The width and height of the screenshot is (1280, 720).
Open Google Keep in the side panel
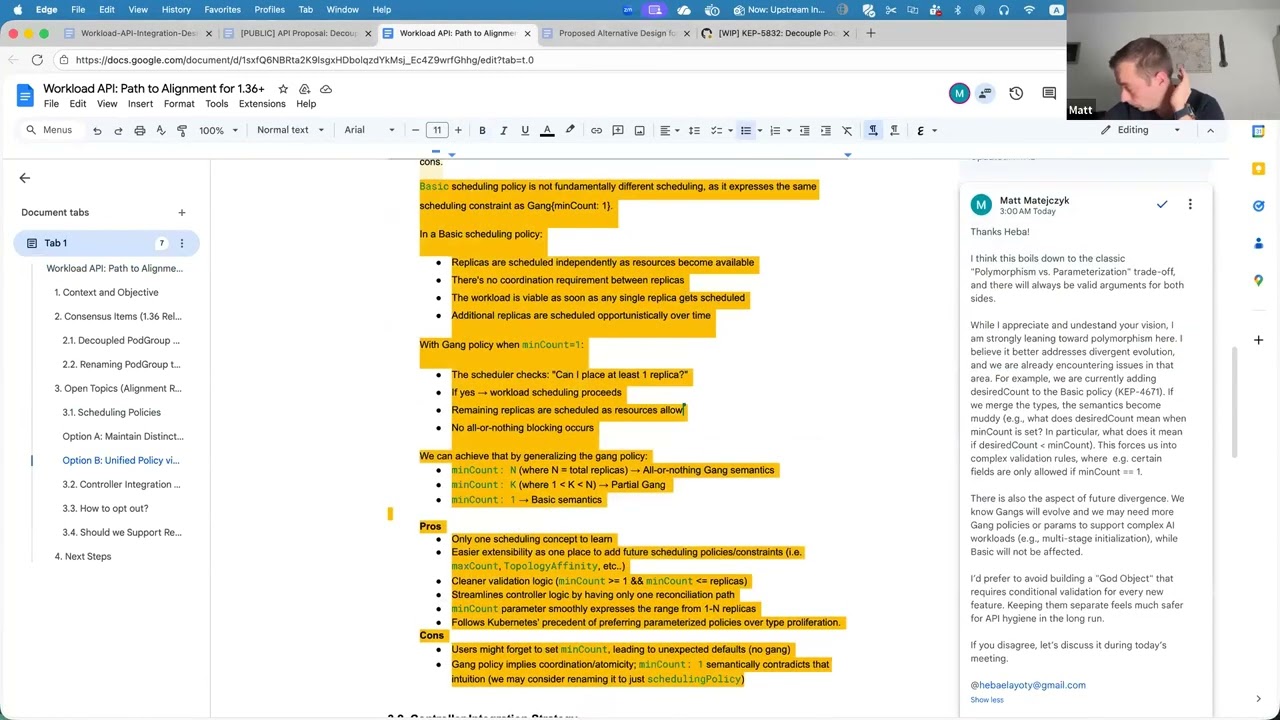point(1258,168)
